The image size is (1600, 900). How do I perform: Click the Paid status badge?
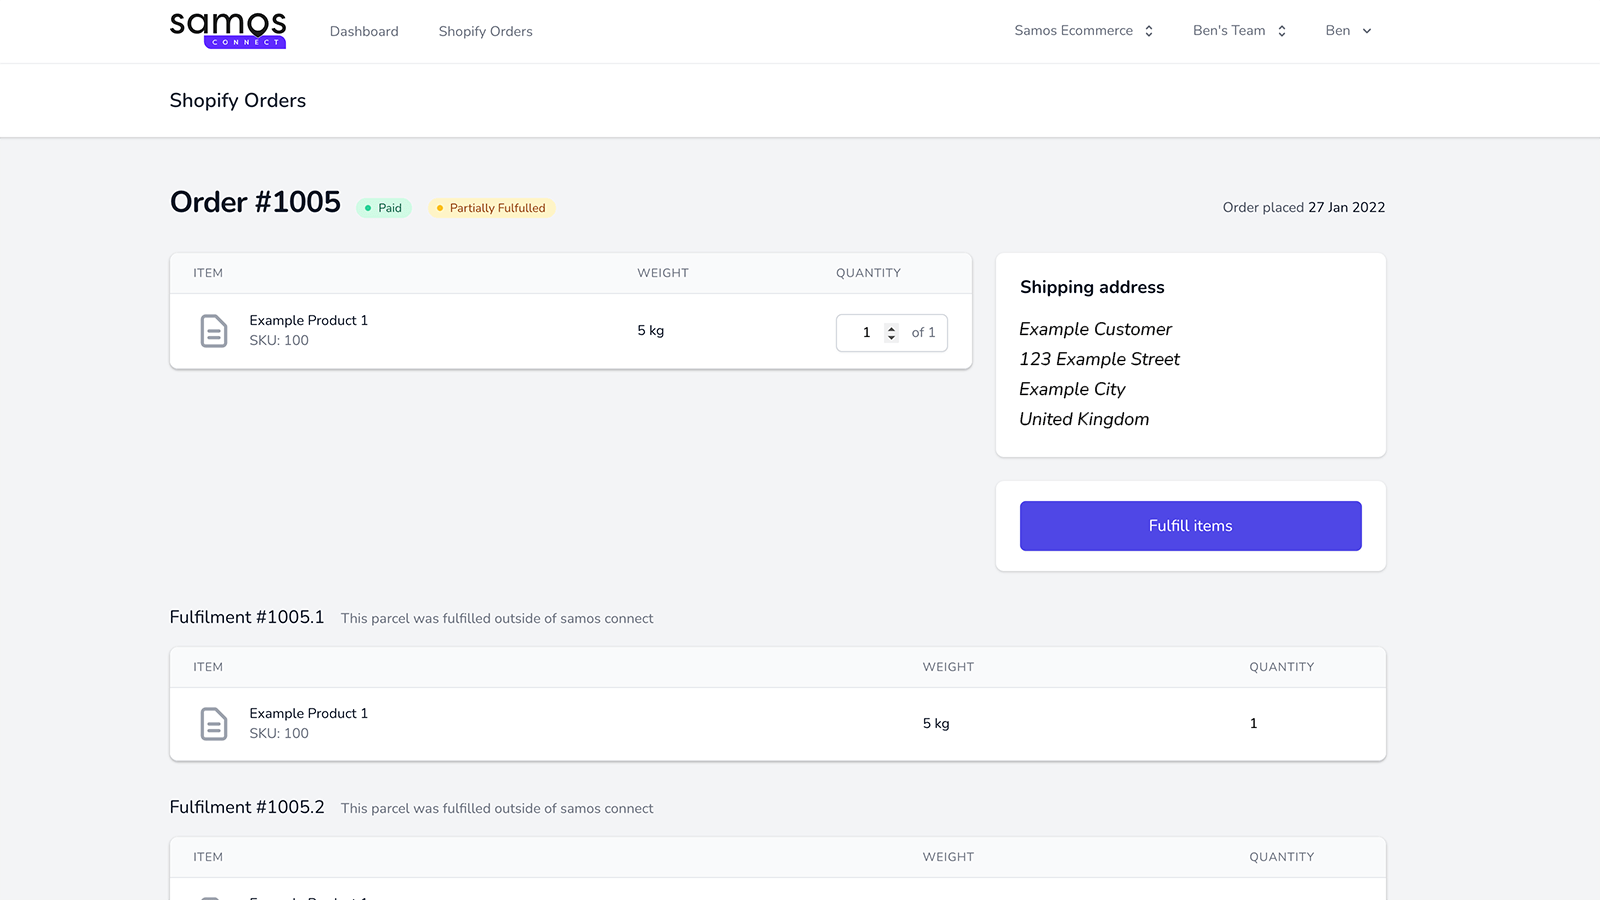pyautogui.click(x=384, y=208)
